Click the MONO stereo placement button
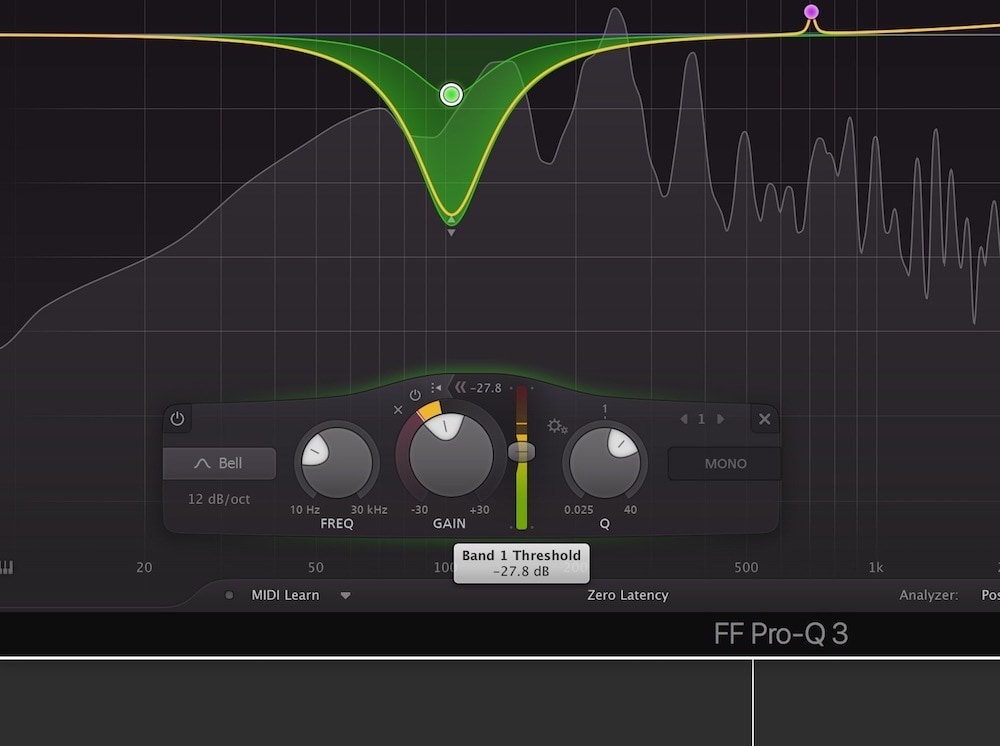 coord(725,464)
